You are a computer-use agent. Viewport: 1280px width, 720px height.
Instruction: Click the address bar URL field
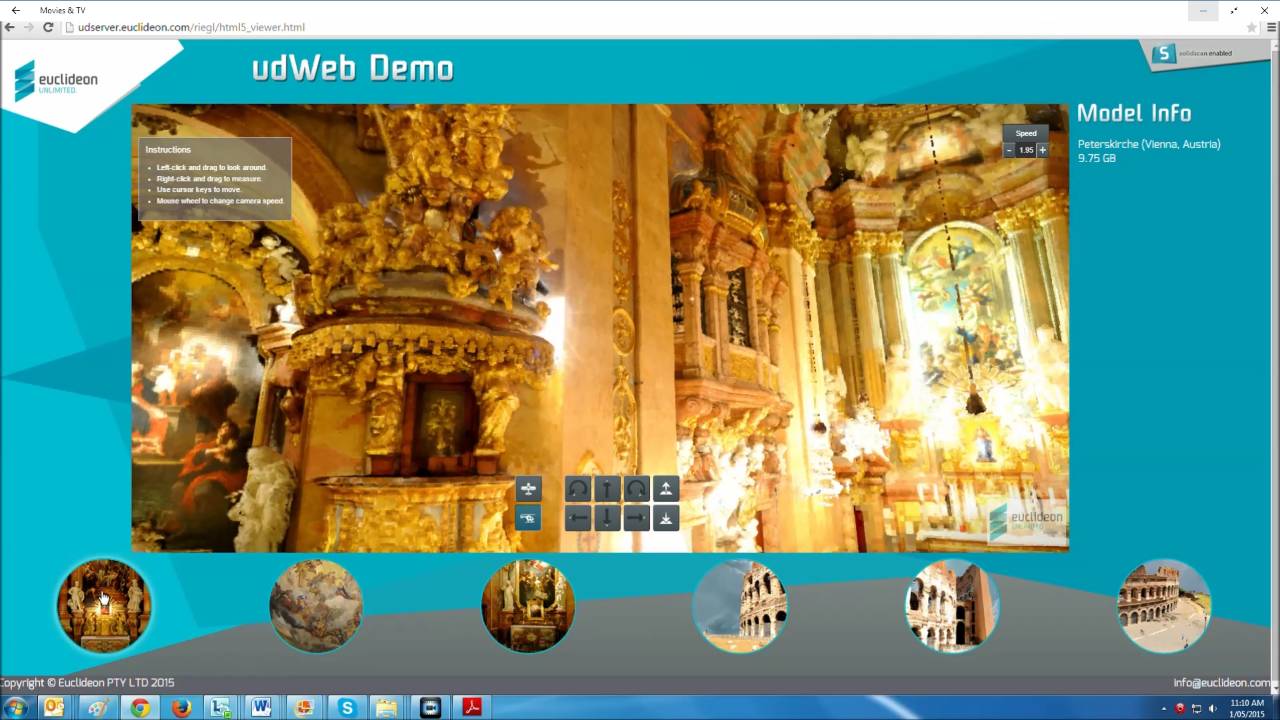coord(650,27)
